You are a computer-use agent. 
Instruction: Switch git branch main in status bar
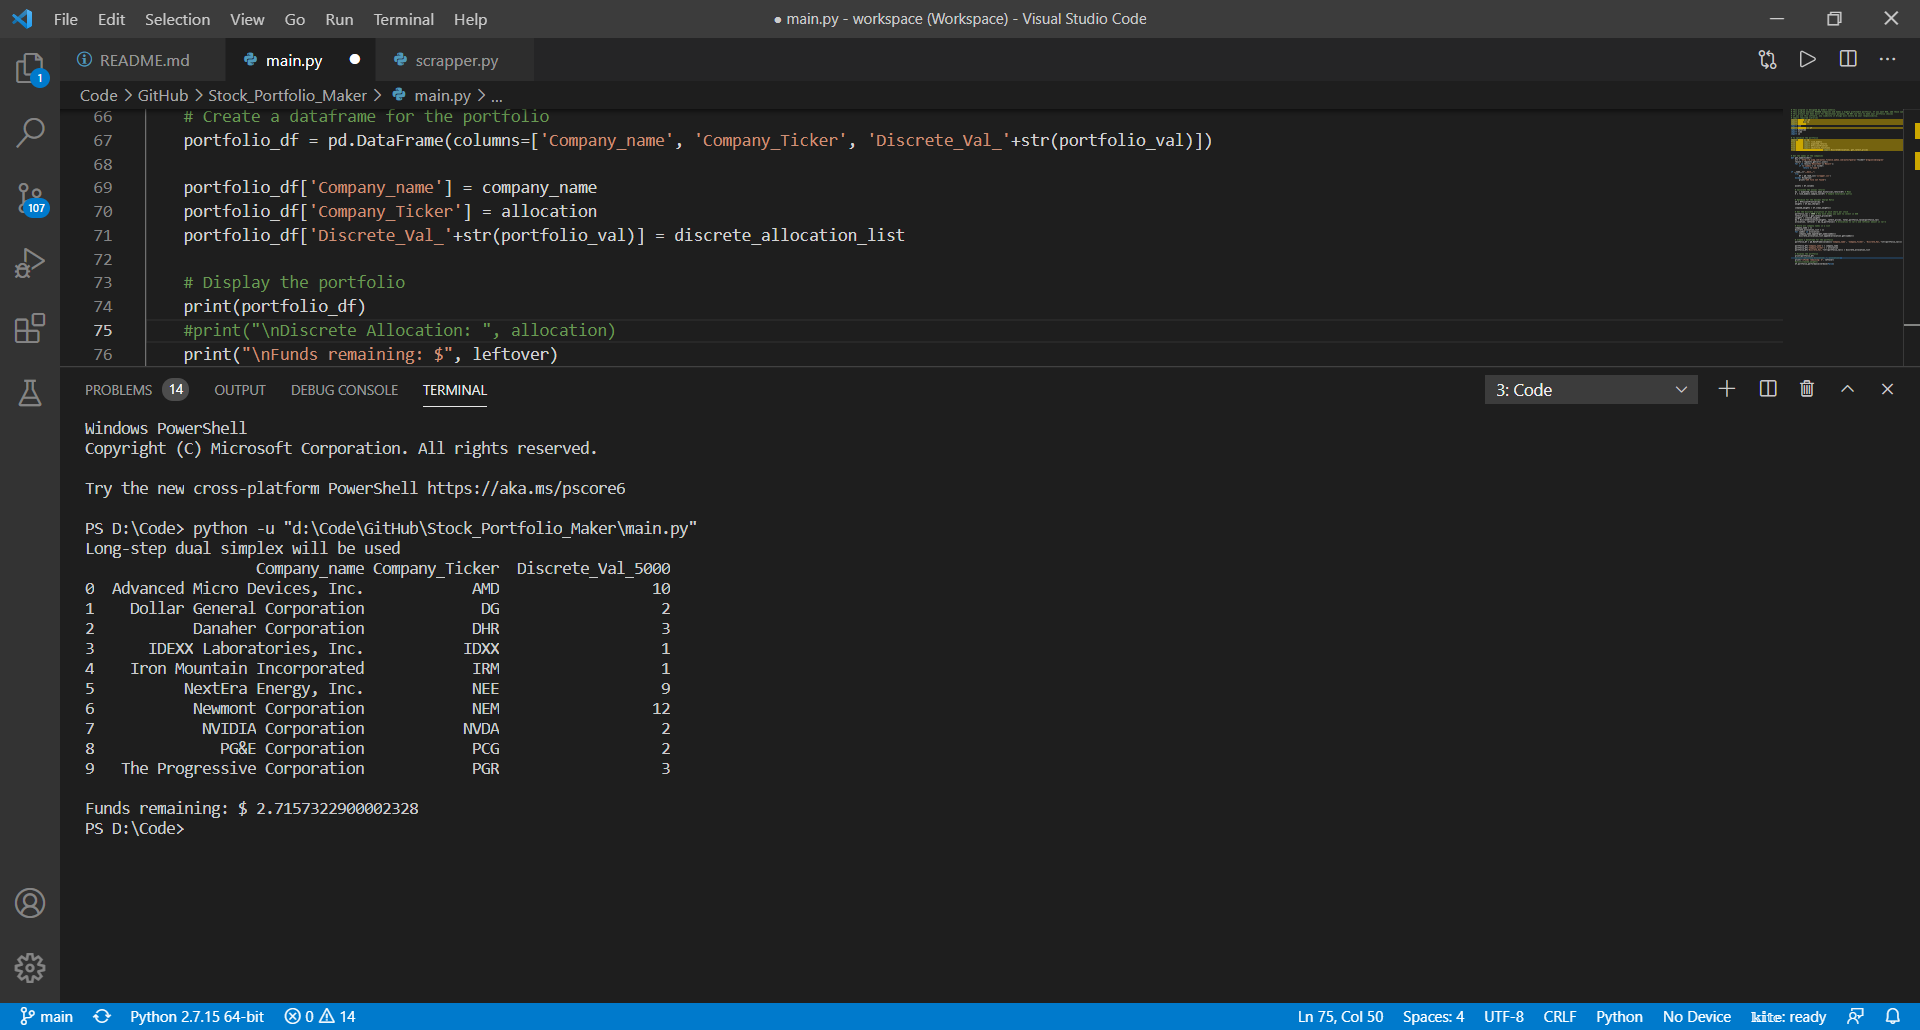click(46, 1016)
